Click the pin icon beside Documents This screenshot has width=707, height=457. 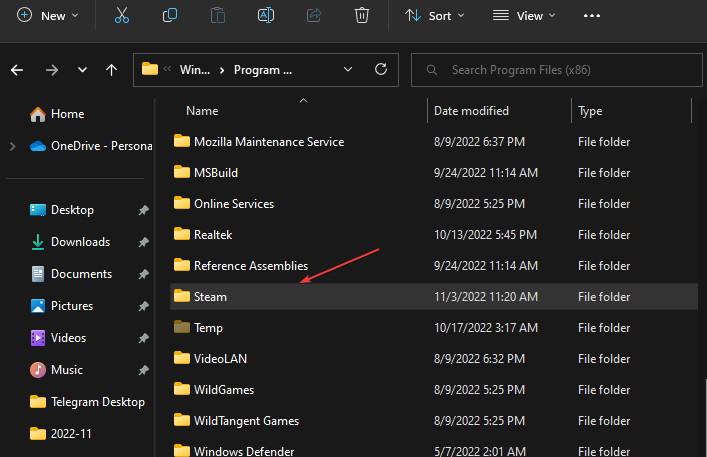(143, 274)
